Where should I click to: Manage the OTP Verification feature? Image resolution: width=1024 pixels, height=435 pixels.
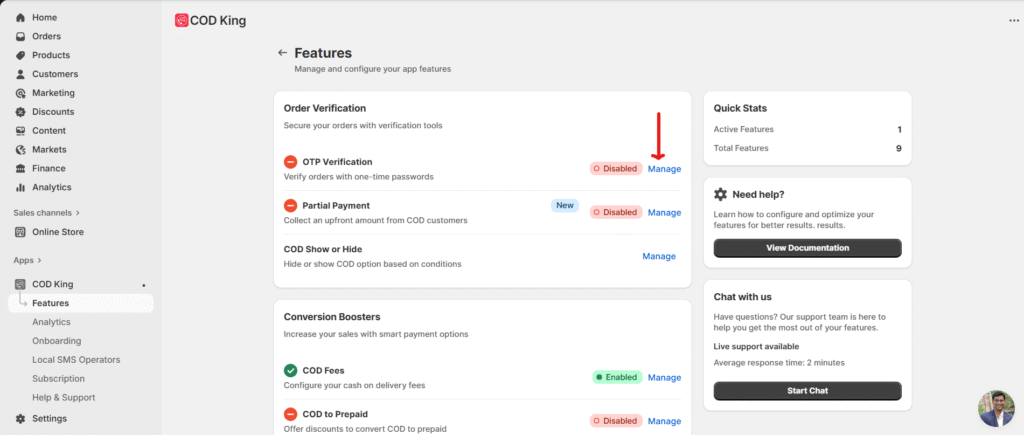(664, 169)
